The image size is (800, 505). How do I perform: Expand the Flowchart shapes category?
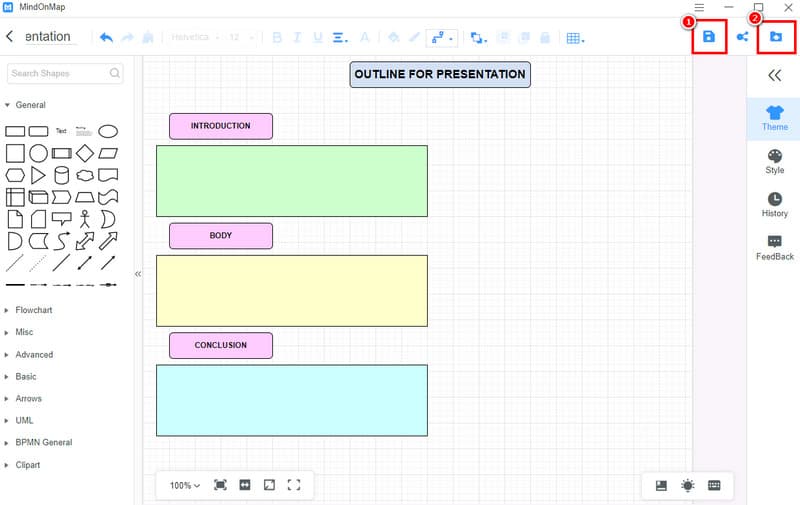coord(34,310)
